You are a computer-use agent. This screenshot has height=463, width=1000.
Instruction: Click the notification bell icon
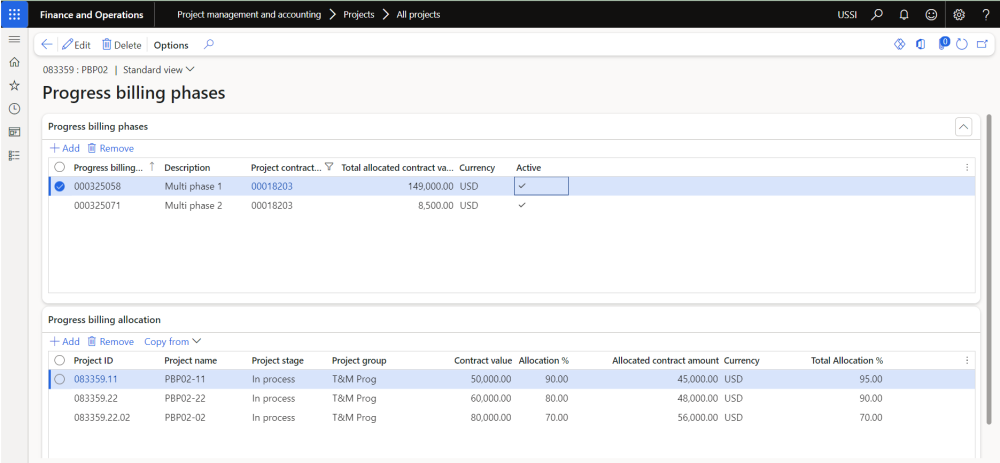(x=904, y=15)
